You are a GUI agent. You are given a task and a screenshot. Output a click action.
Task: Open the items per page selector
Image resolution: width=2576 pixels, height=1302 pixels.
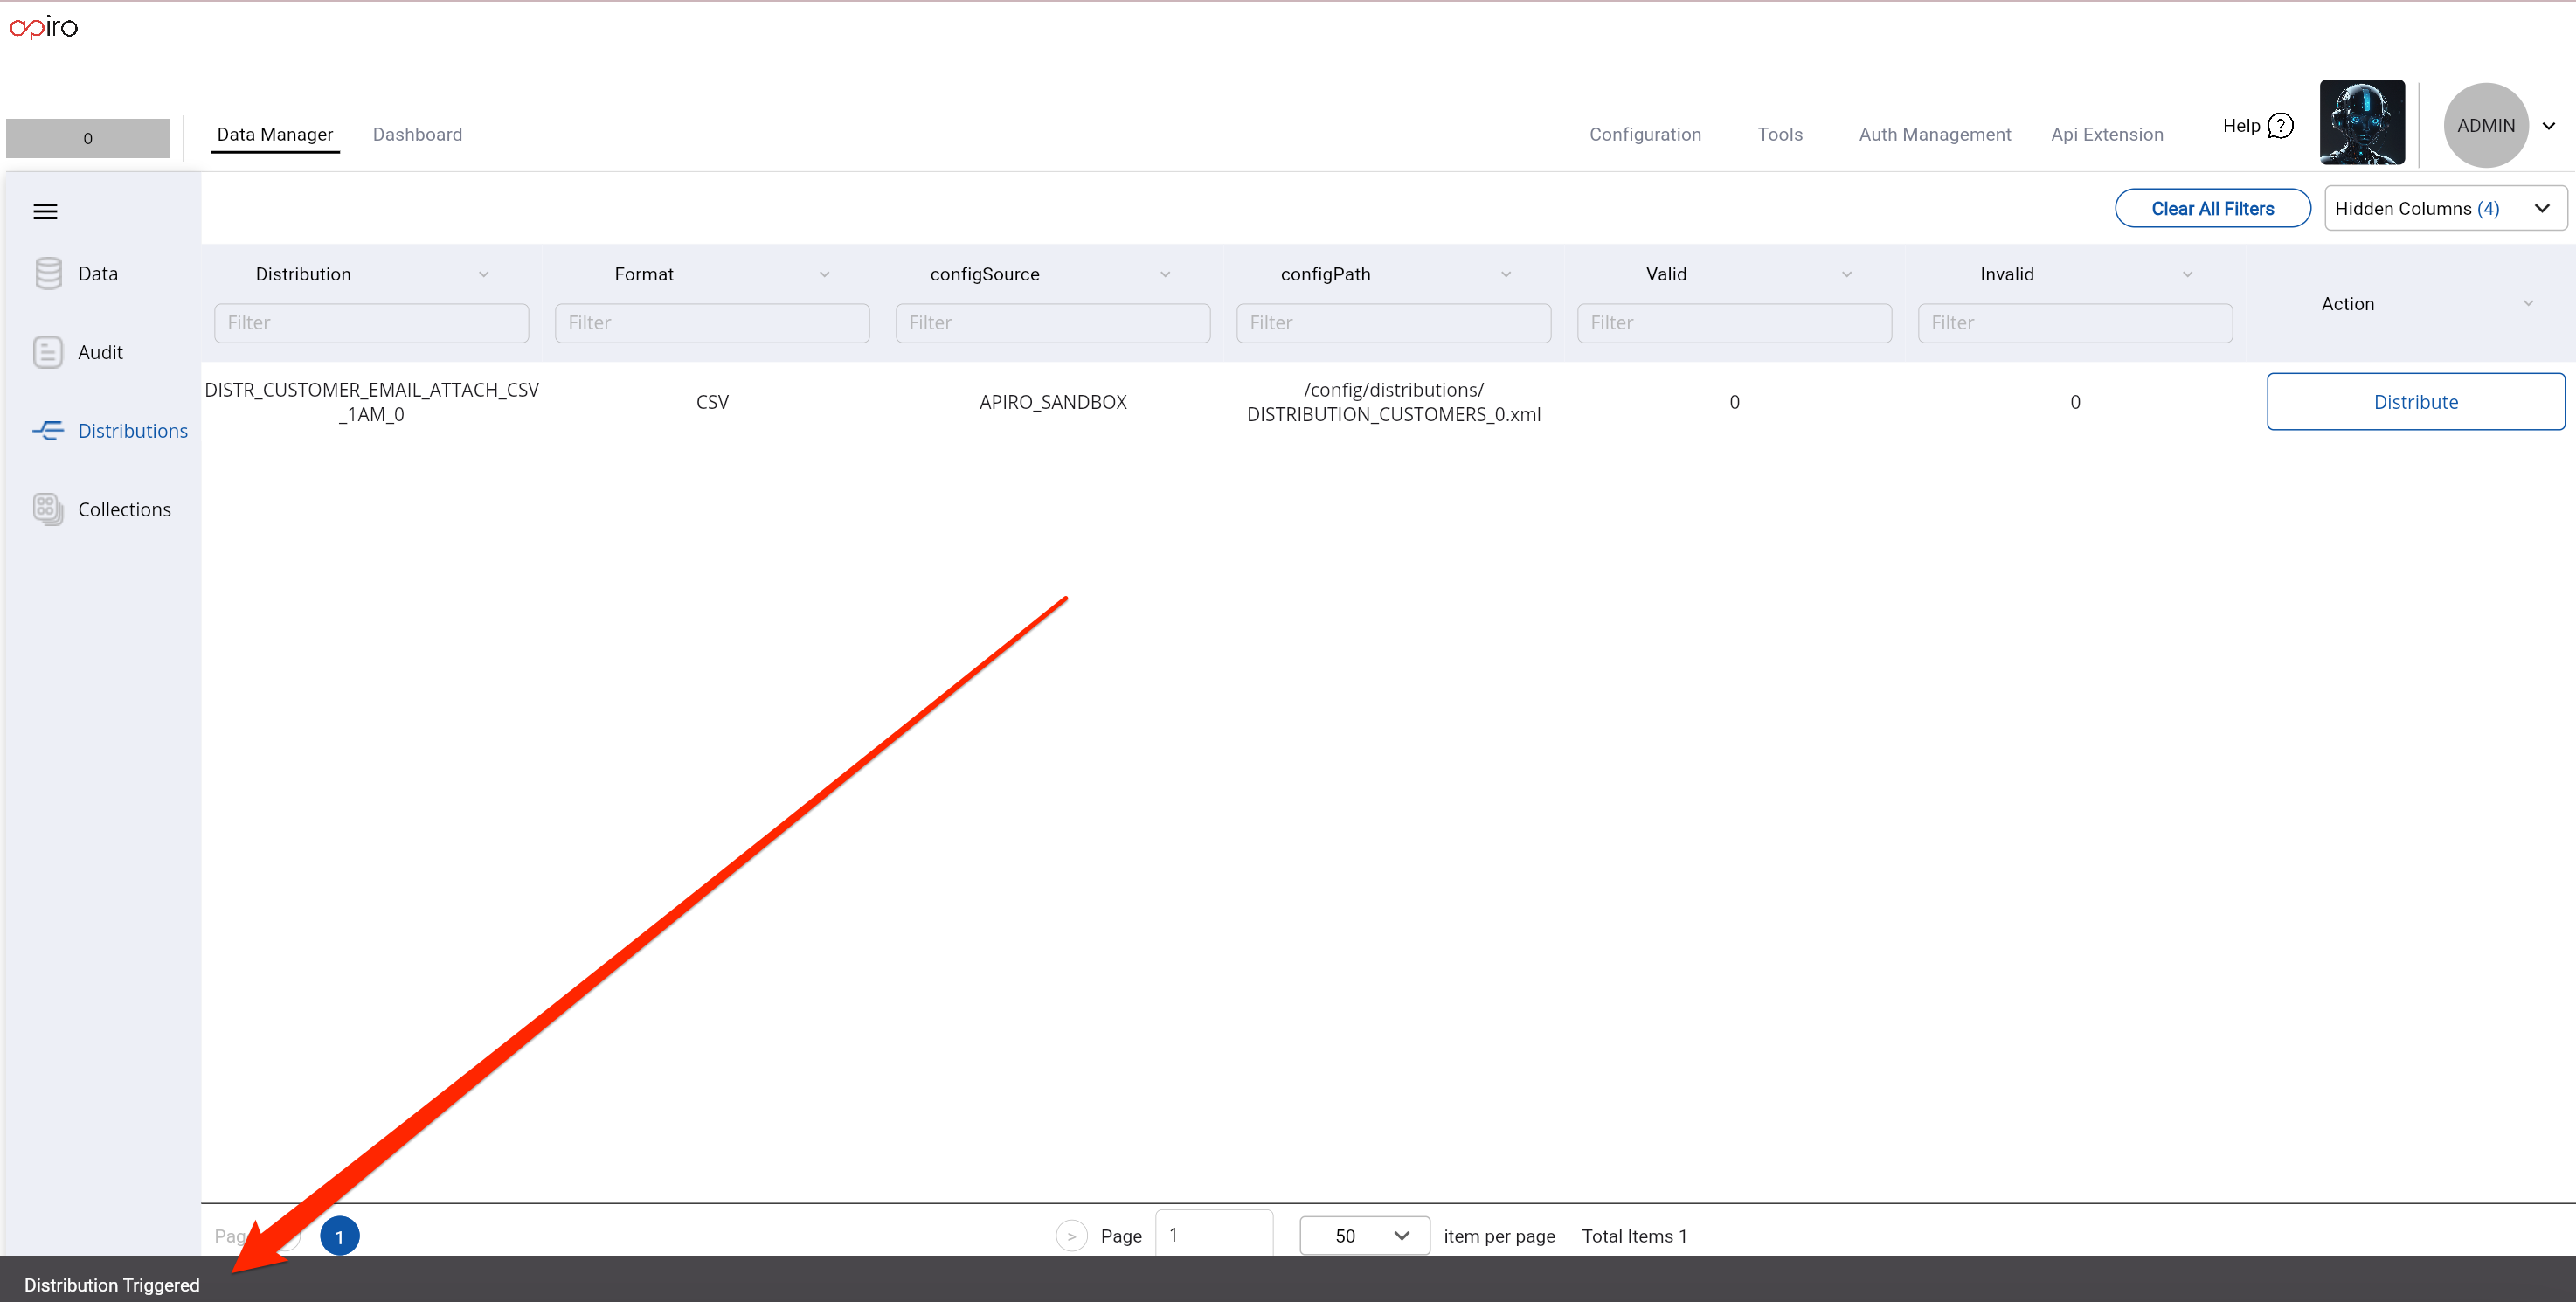(1363, 1235)
